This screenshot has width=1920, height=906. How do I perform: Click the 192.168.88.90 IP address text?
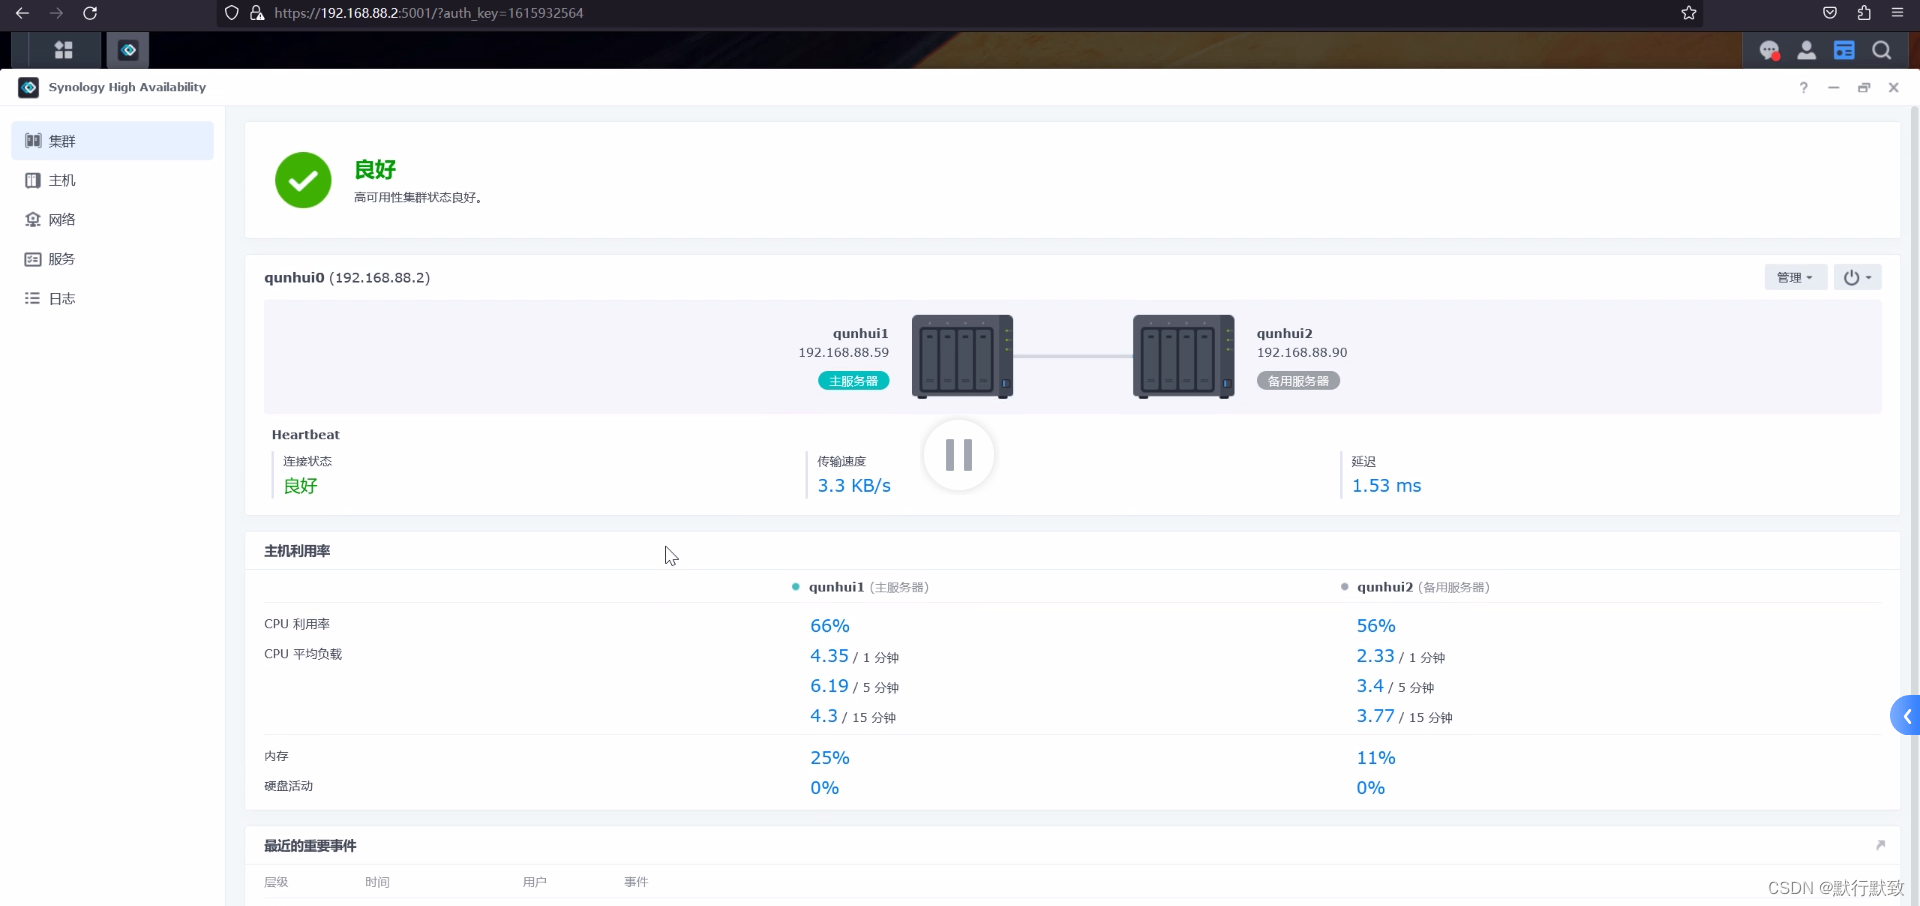click(x=1302, y=353)
